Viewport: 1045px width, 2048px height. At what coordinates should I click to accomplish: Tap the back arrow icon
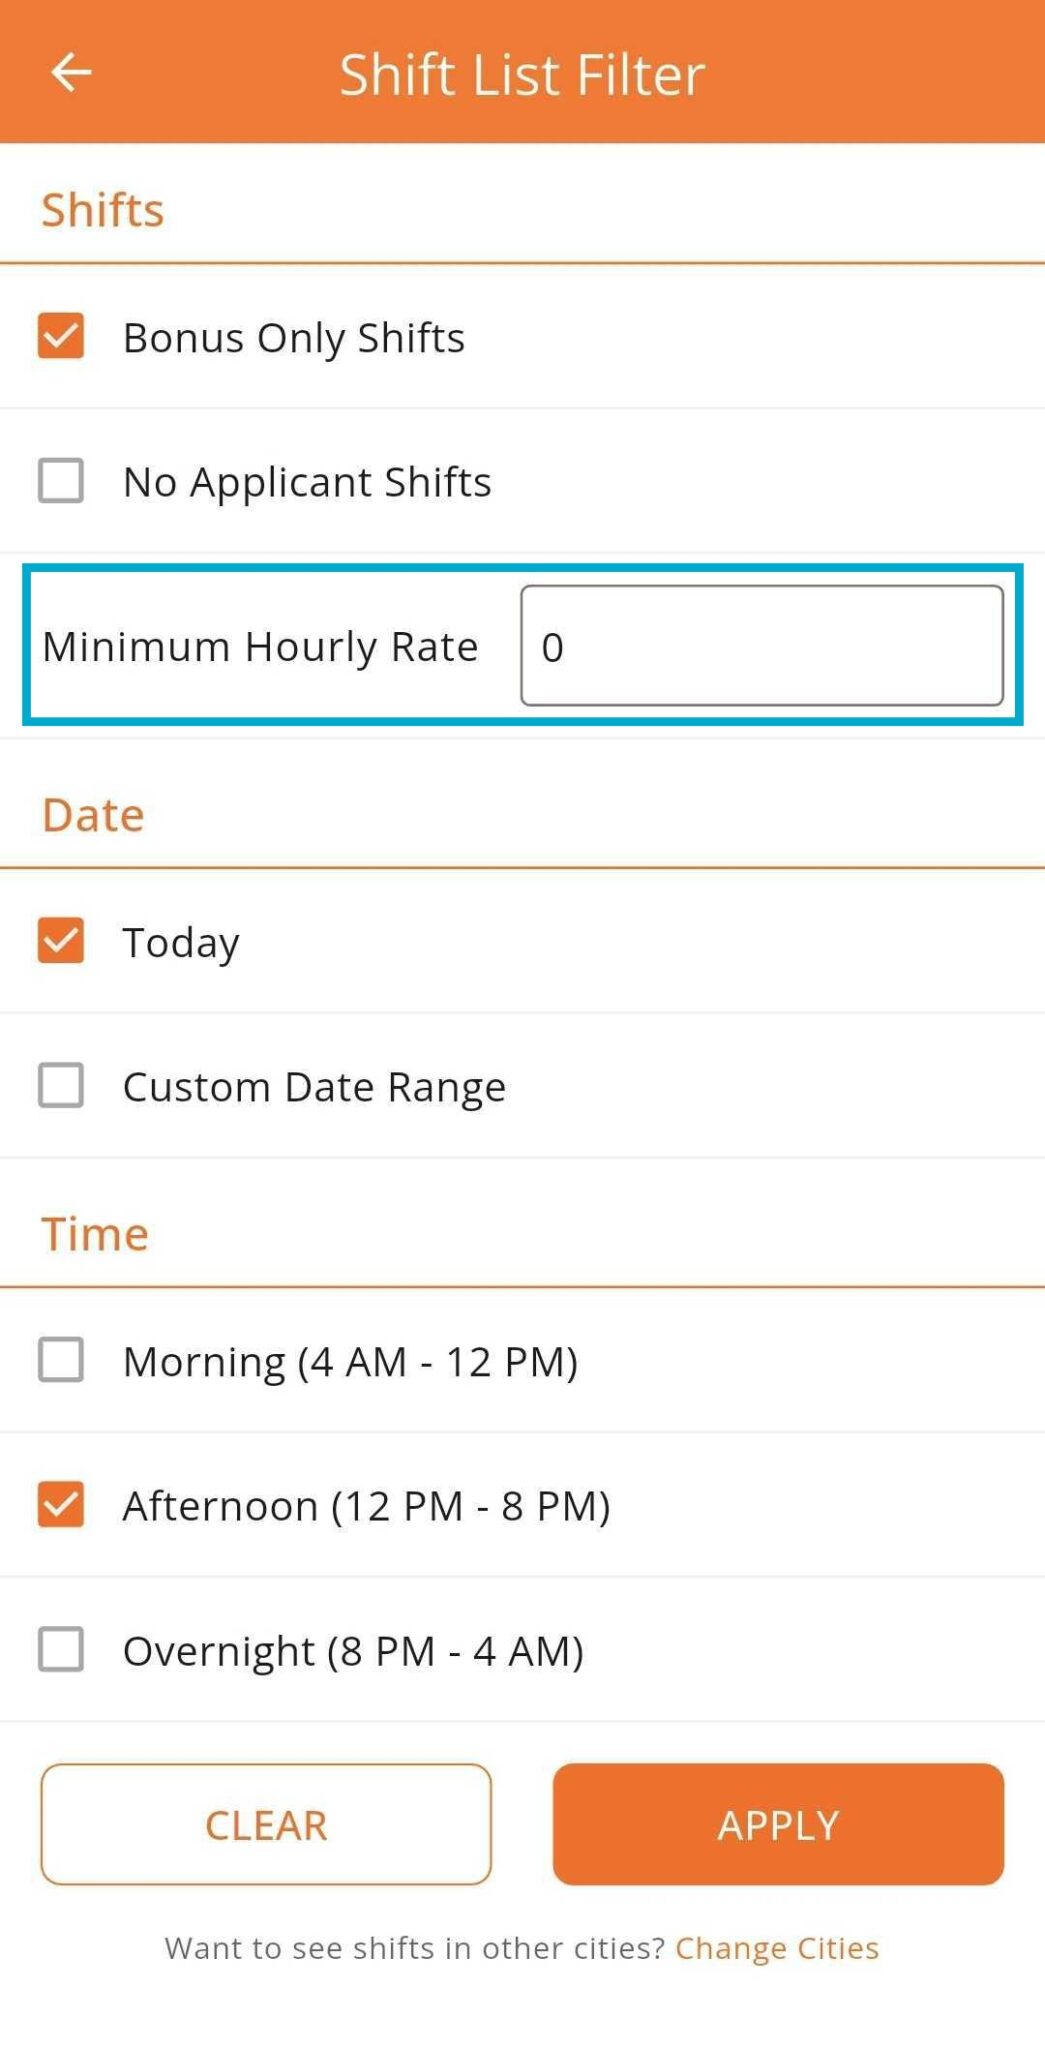71,73
